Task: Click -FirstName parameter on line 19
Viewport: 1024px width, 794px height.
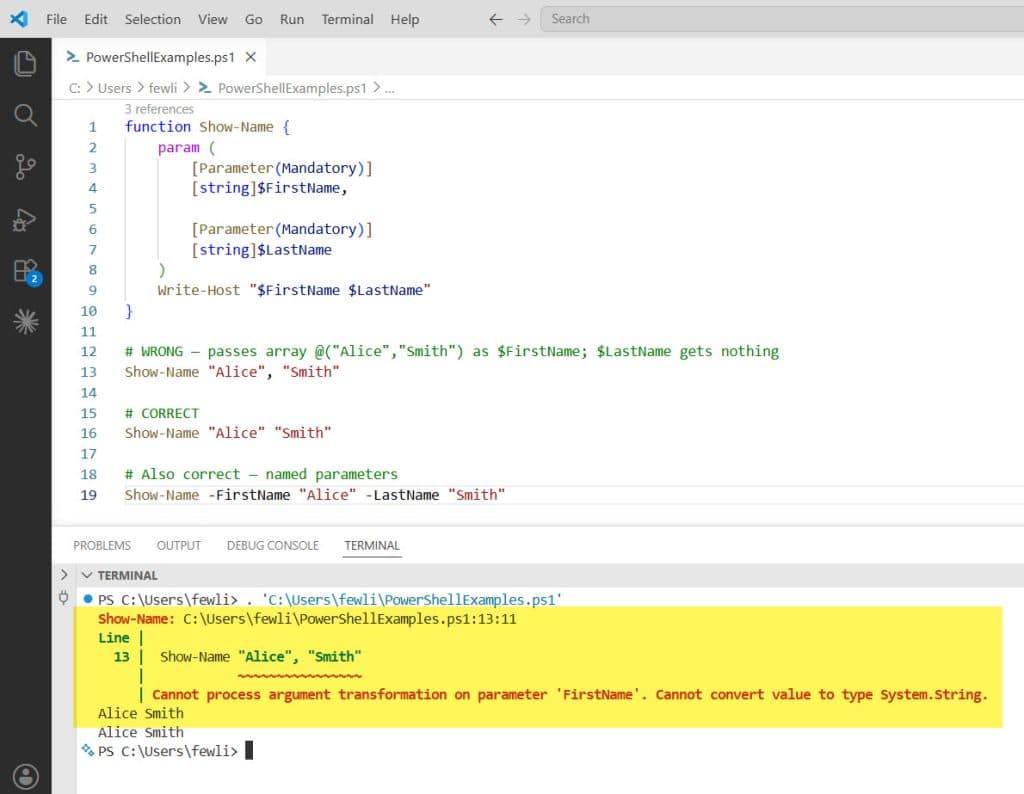Action: click(249, 495)
